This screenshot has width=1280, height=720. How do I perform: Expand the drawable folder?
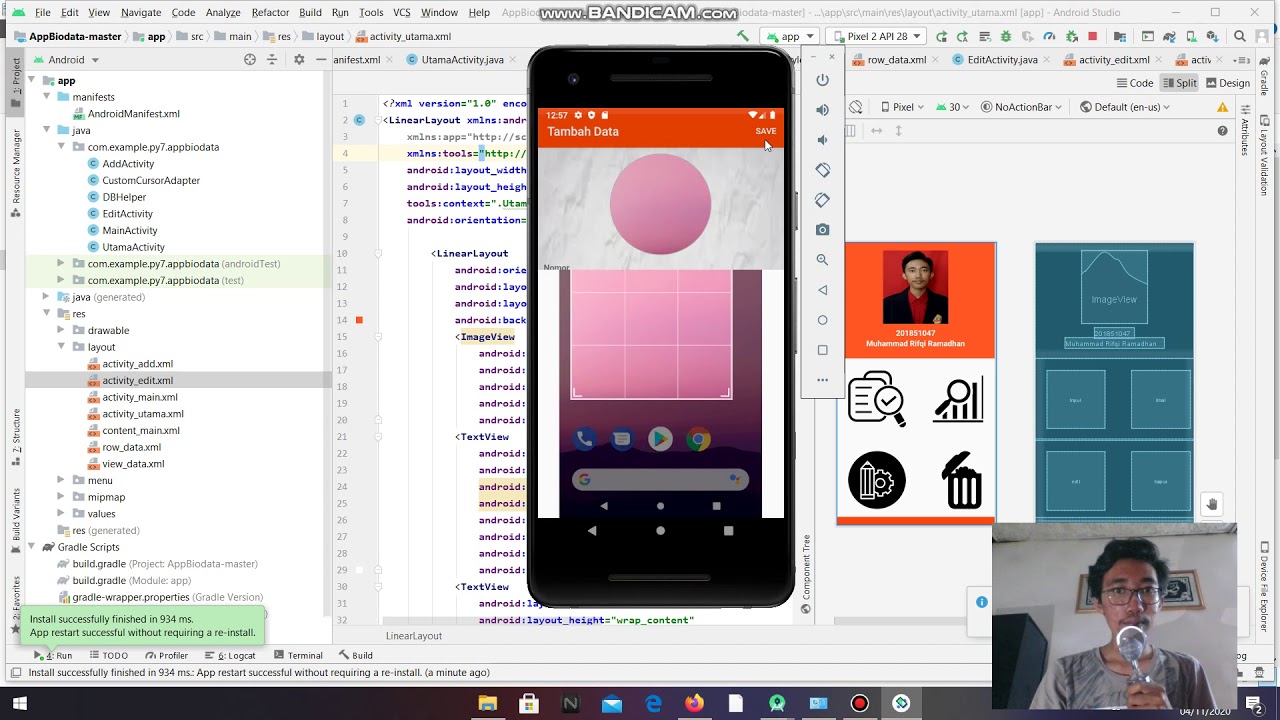click(x=61, y=330)
